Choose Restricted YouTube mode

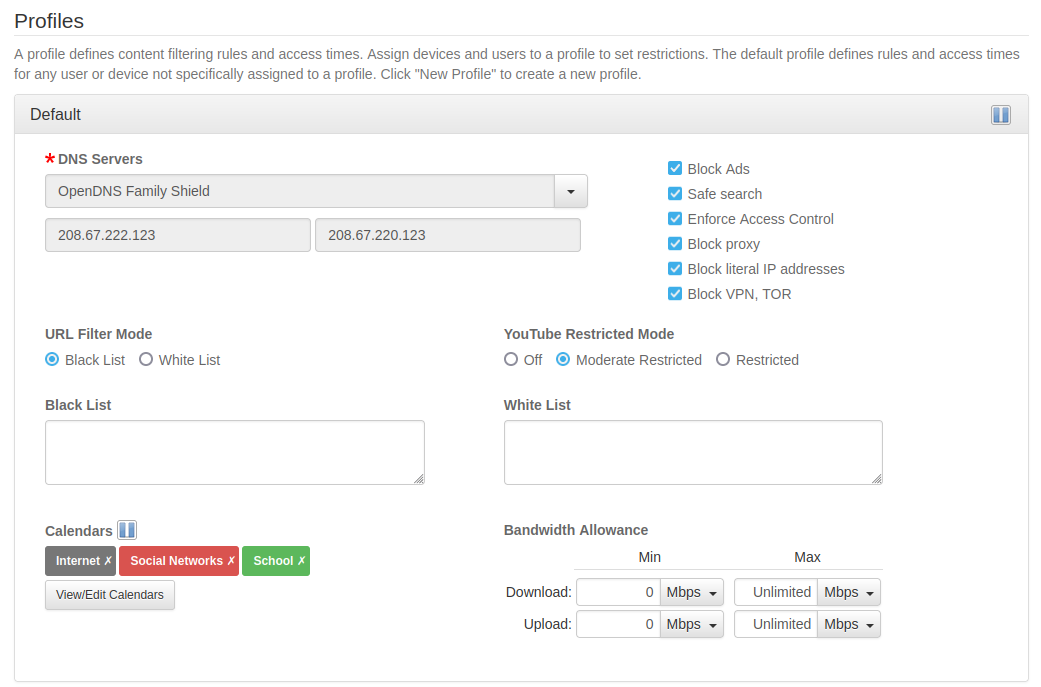[723, 360]
